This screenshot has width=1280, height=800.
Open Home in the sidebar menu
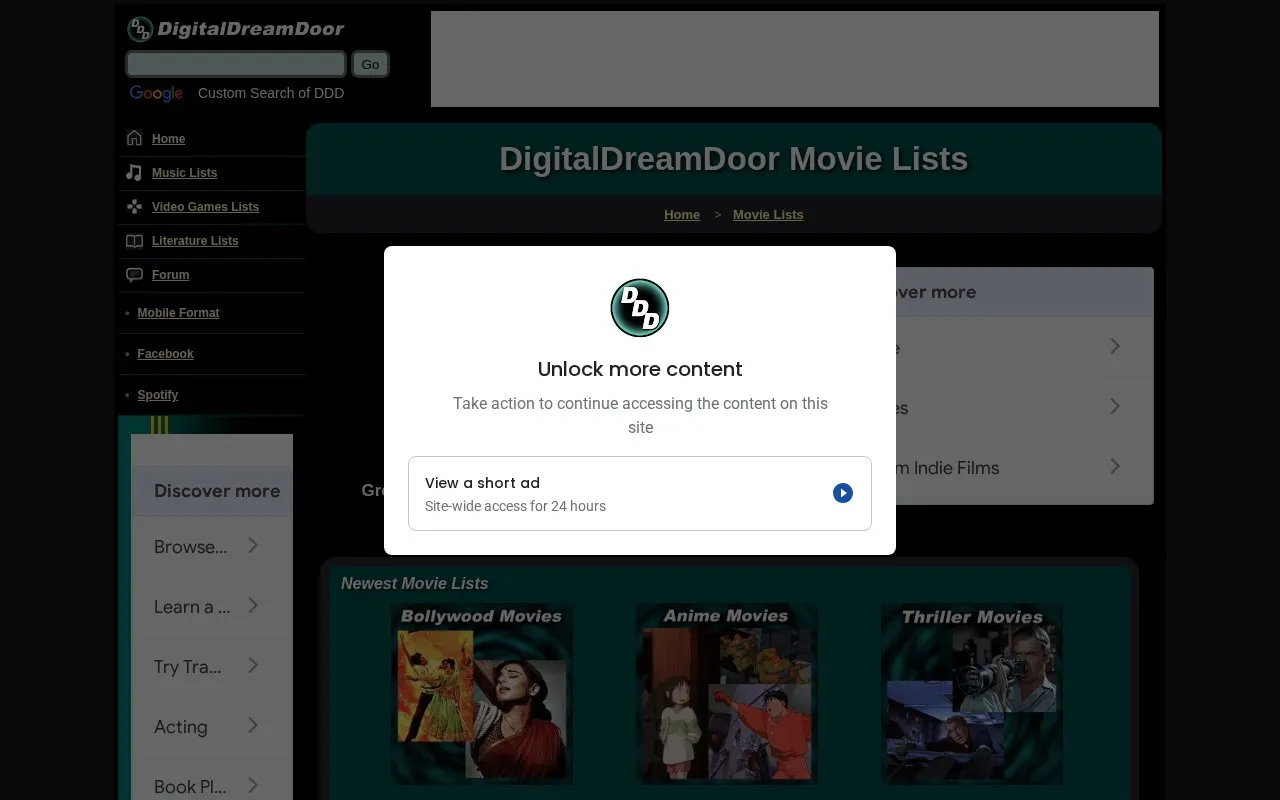click(x=168, y=139)
